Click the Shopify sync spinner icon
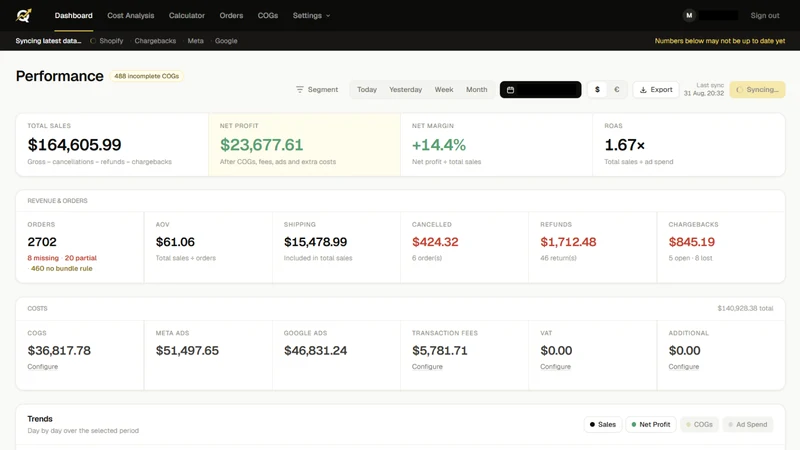 (93, 41)
